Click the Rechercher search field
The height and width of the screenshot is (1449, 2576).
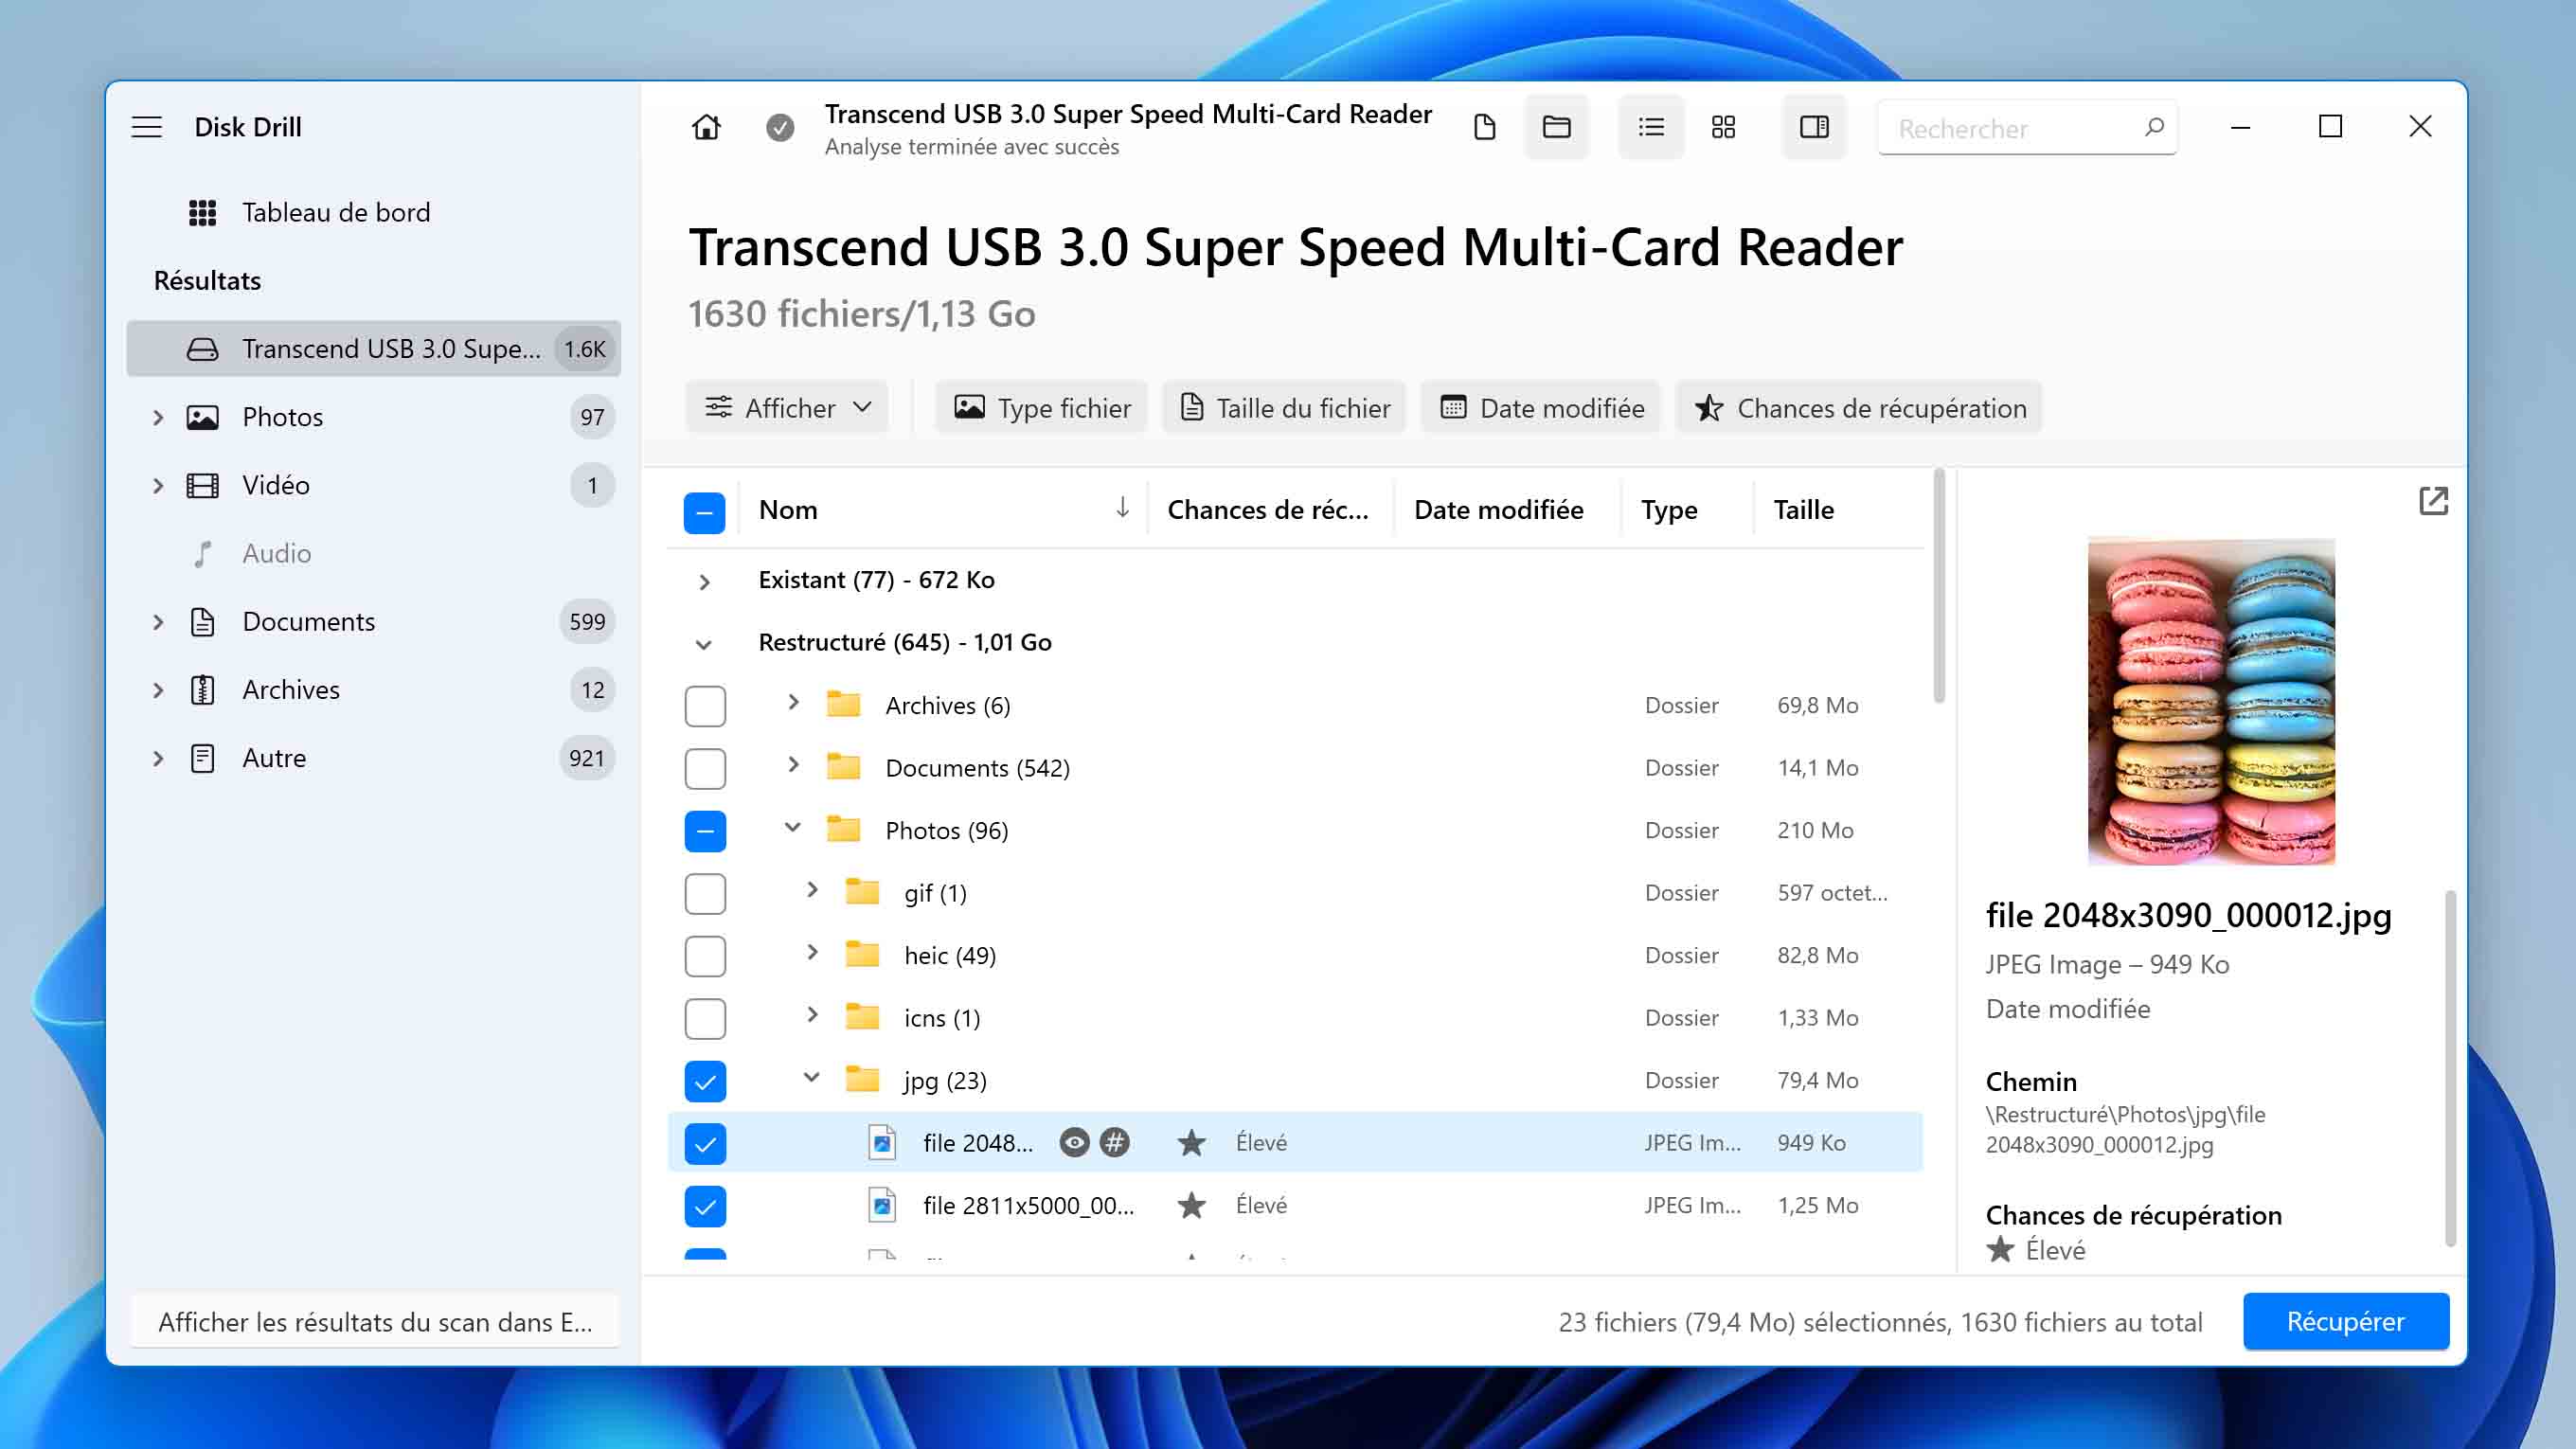point(2010,128)
